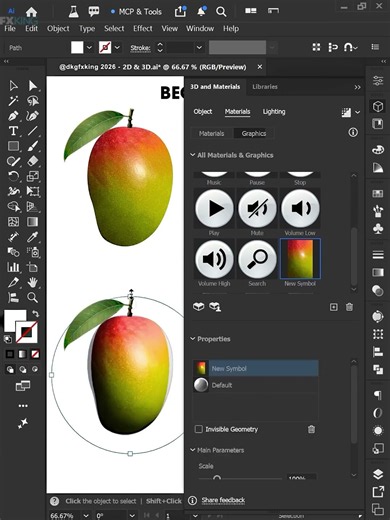Collapse the Properties section
This screenshot has height=520, width=390.
point(193,339)
